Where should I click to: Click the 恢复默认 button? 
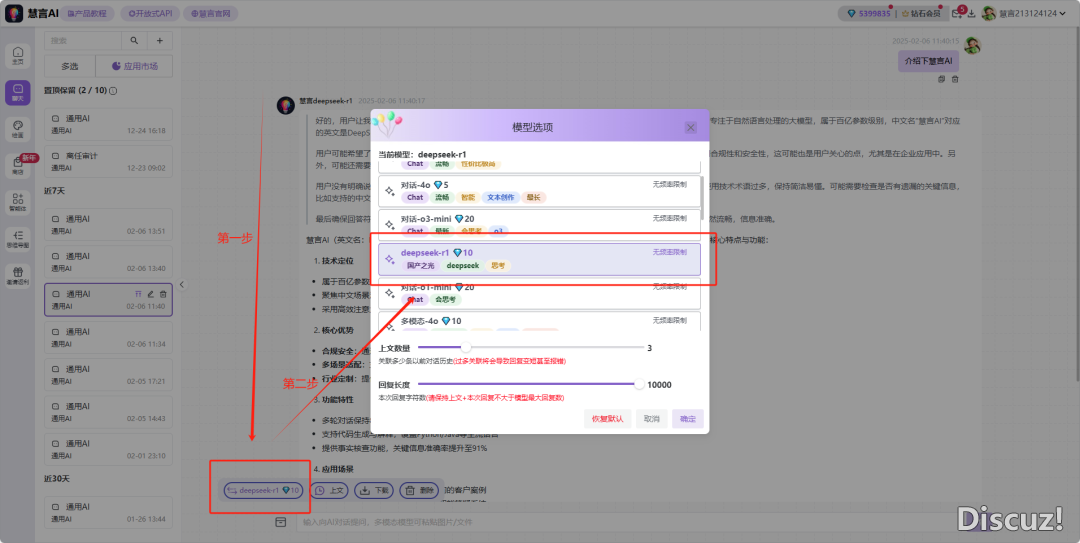pyautogui.click(x=607, y=418)
